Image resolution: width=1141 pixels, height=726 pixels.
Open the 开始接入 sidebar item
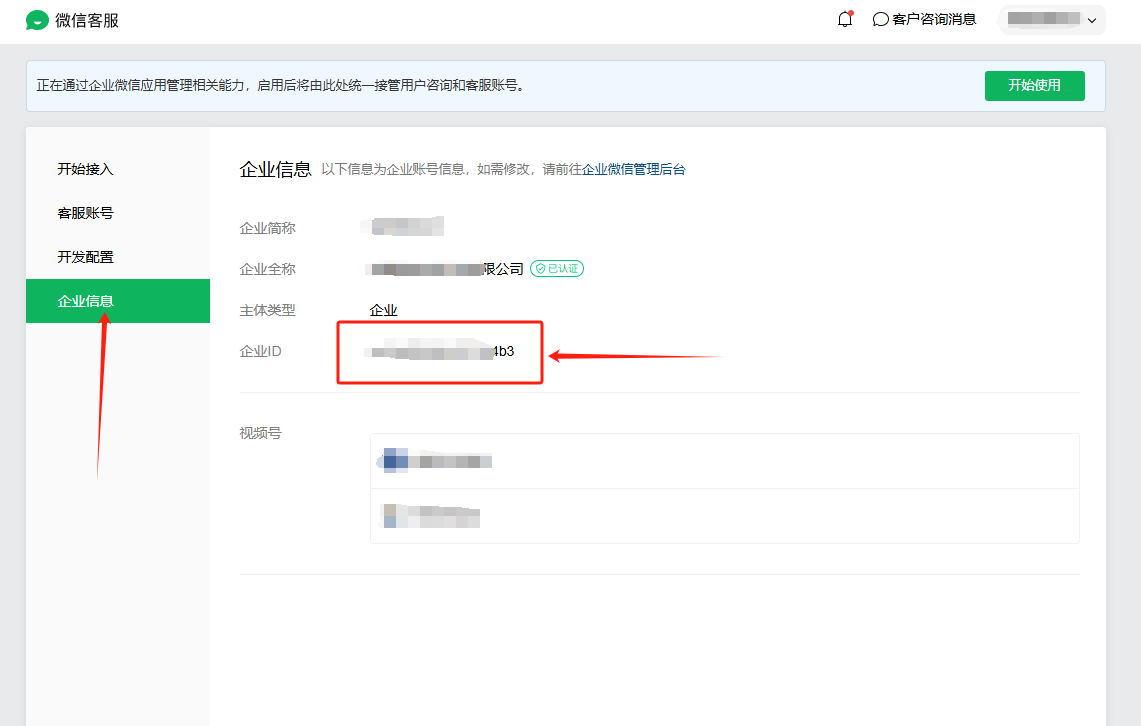(85, 169)
